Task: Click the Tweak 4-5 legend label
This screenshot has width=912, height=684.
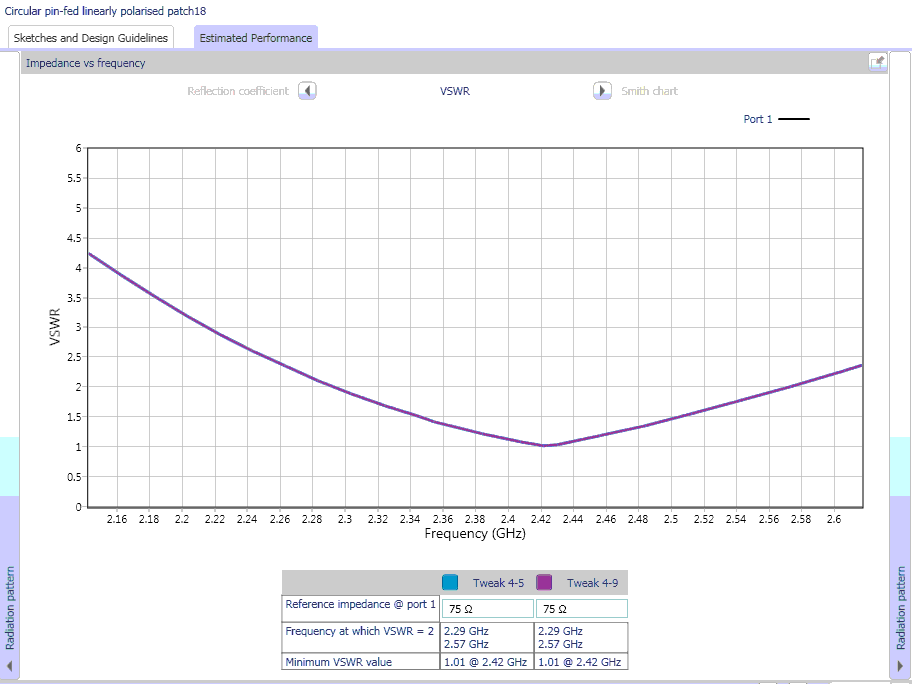Action: (498, 583)
